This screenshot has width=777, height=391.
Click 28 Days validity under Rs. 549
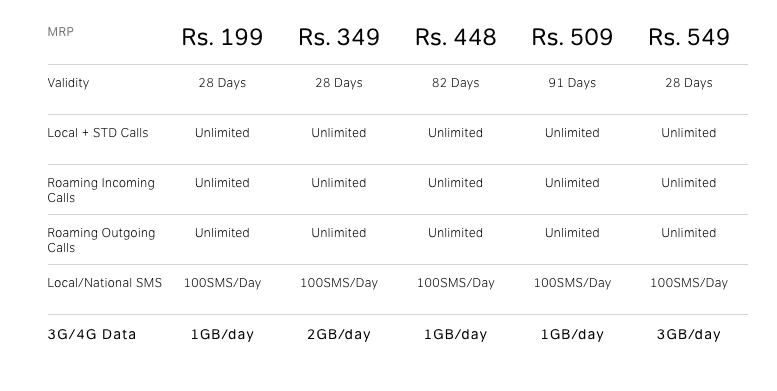tap(689, 83)
